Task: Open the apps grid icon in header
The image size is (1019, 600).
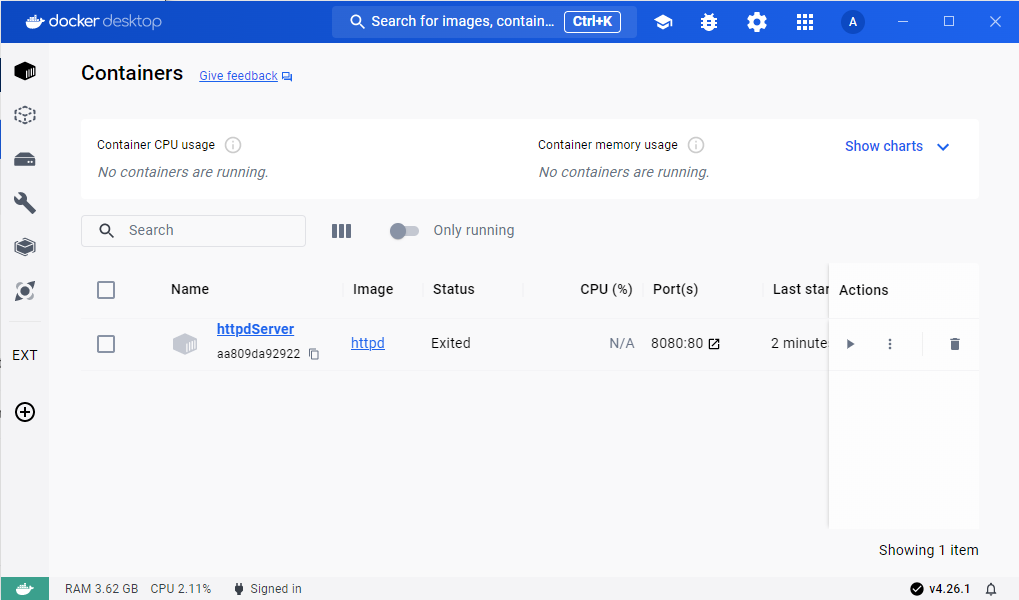Action: coord(805,22)
